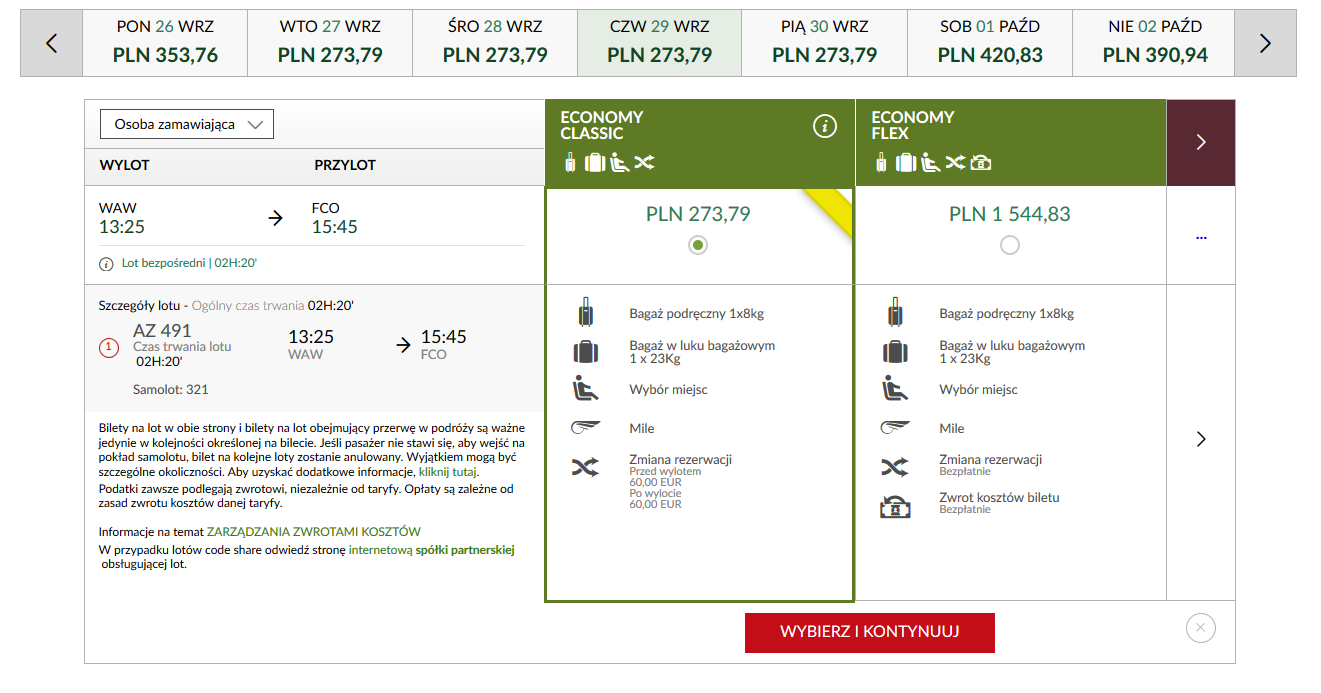The image size is (1321, 693).
Task: Click hand baggage icon in Economy Classic details
Action: pyautogui.click(x=585, y=313)
